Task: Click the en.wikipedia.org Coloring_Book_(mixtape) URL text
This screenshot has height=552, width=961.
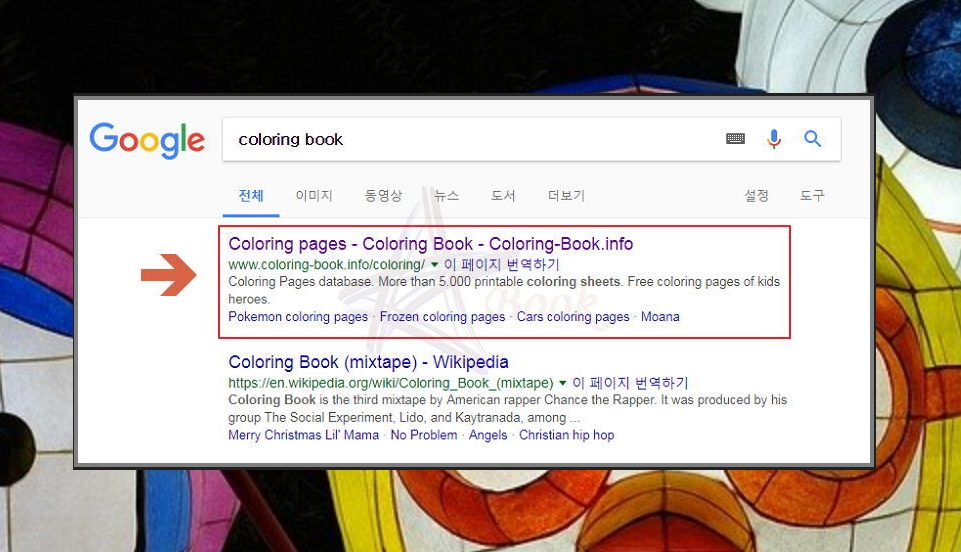Action: click(390, 383)
